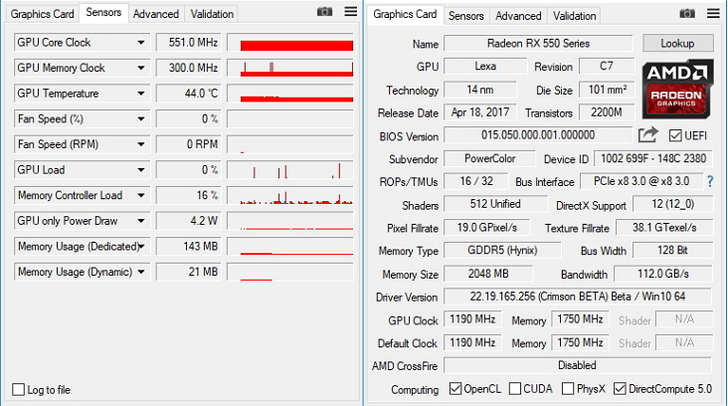
Task: Click Bus Interface question mark help icon
Action: (710, 181)
